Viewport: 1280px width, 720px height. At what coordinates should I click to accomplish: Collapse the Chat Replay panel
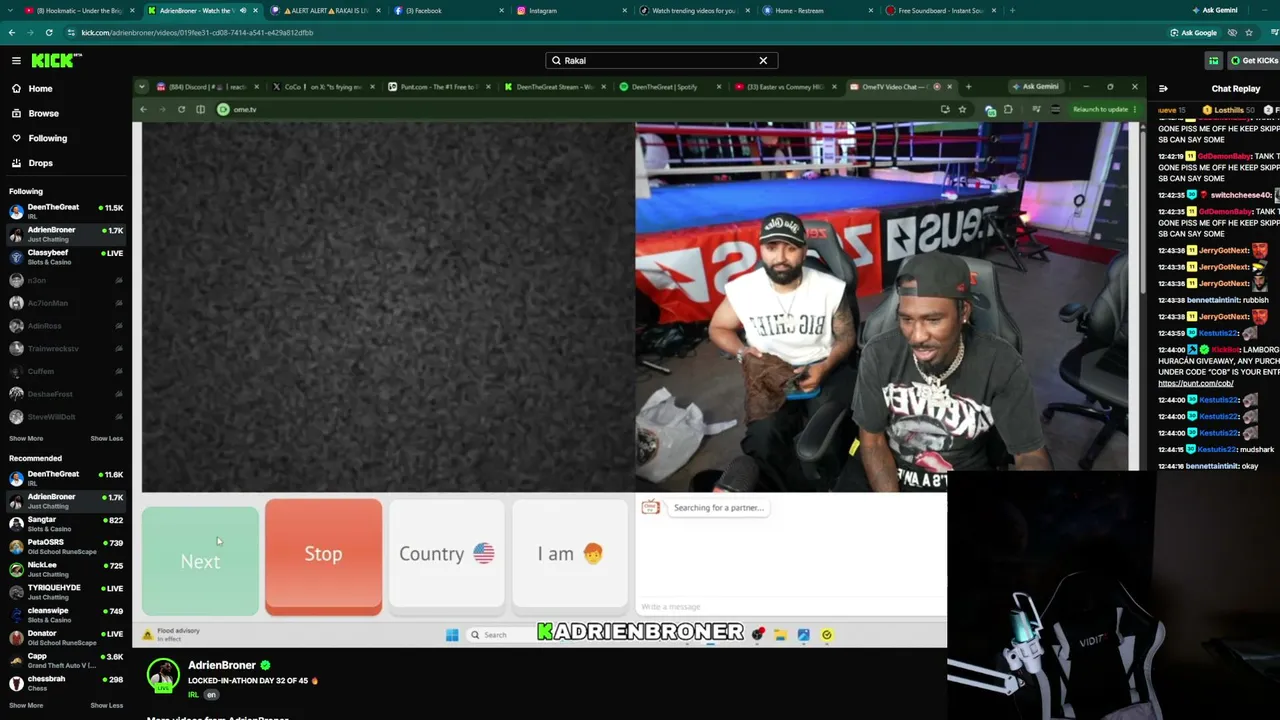pos(1163,88)
